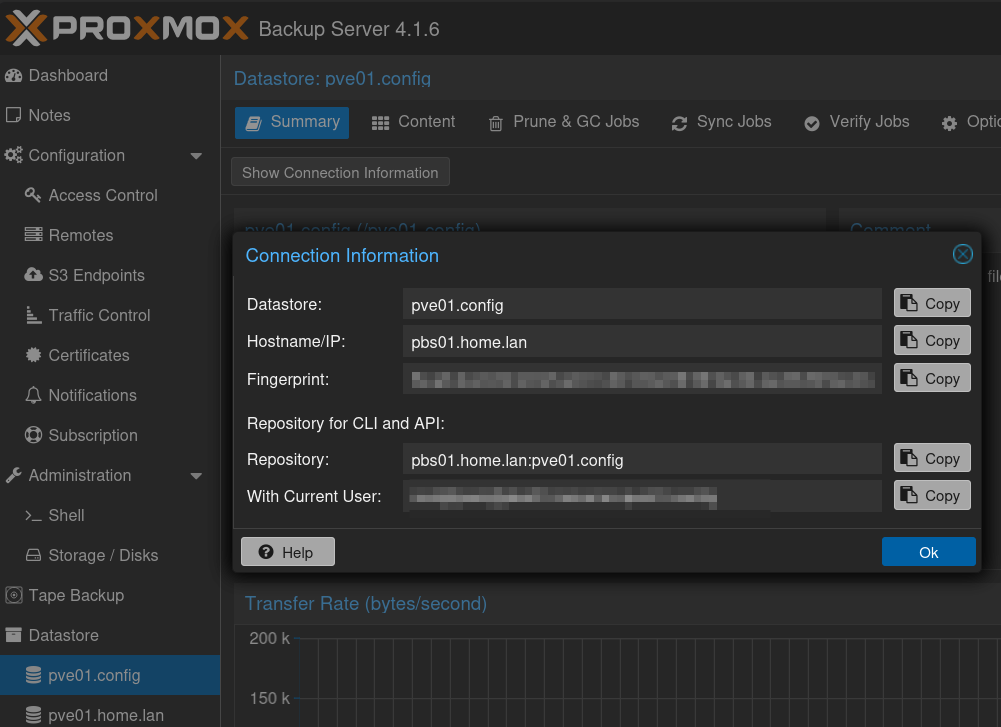Screen dimensions: 1001x727
Task: Select Tape Backup in sidebar
Action: tap(75, 595)
